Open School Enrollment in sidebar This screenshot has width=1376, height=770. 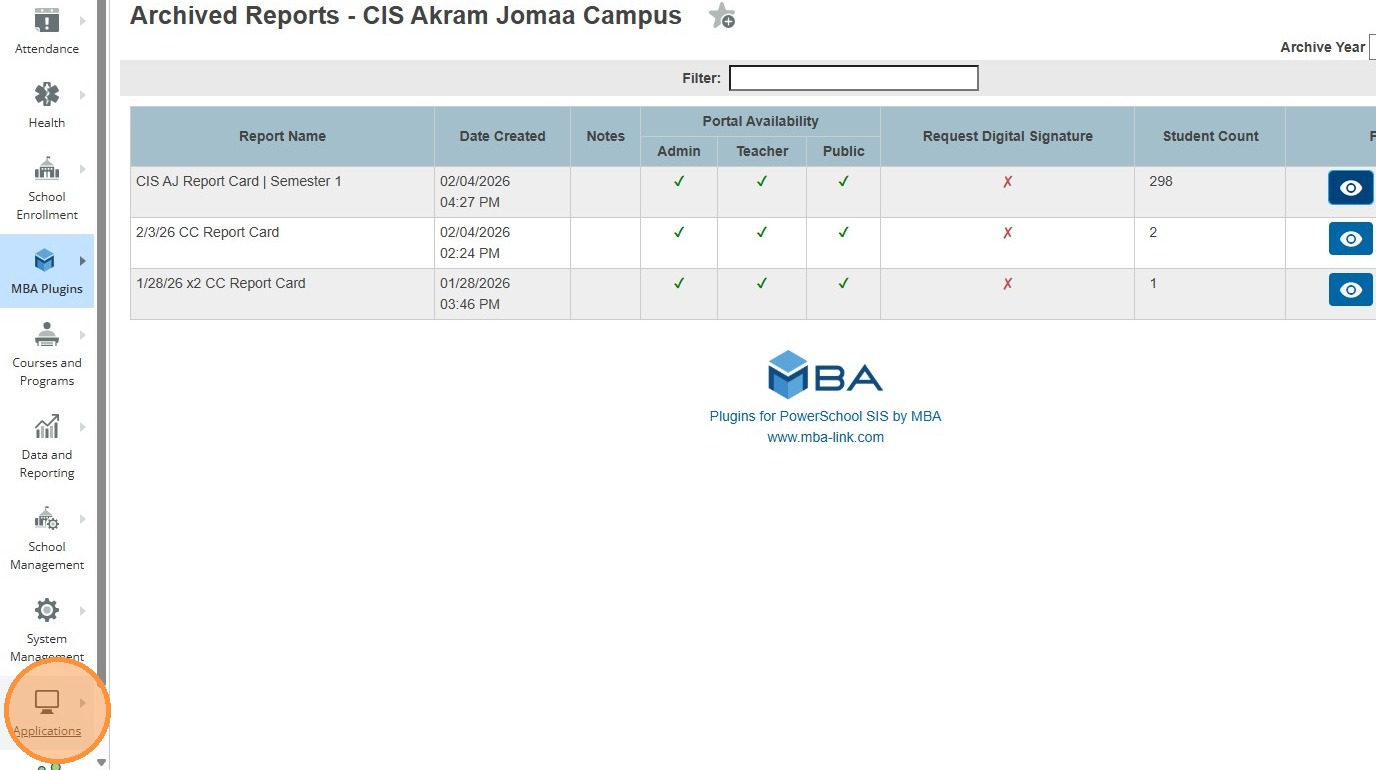tap(46, 169)
